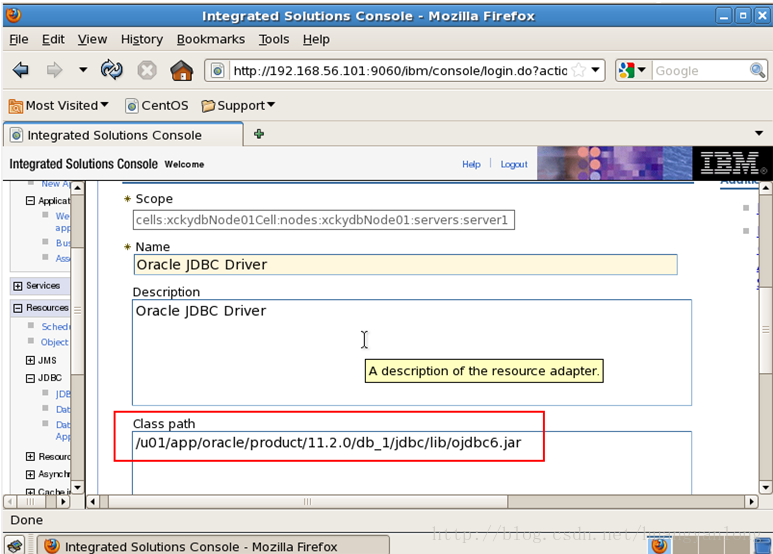This screenshot has width=773, height=554.
Task: Click main content scroll right arrow
Action: (x=751, y=502)
